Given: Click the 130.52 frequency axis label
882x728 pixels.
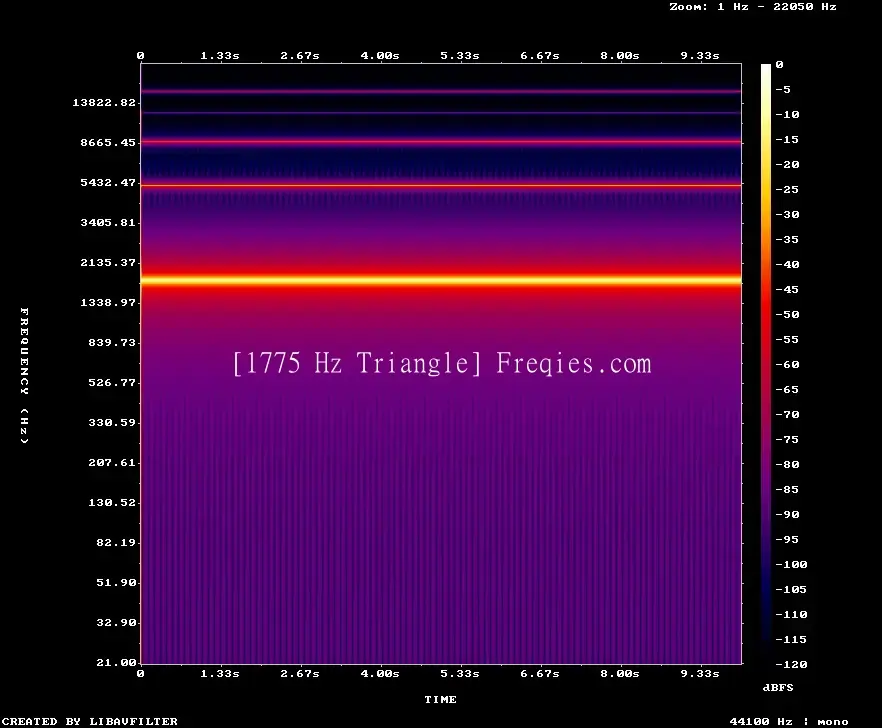Looking at the screenshot, I should click(112, 502).
